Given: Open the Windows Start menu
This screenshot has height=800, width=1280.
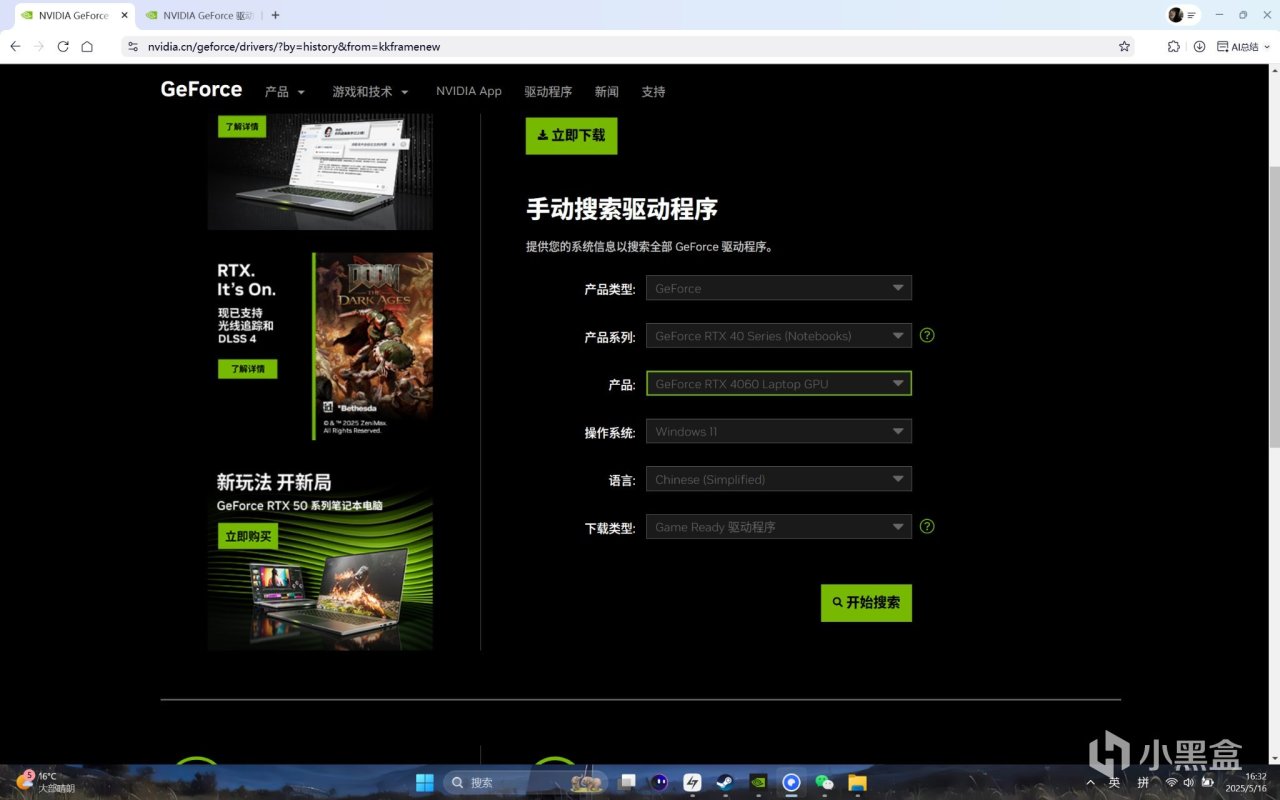Looking at the screenshot, I should (425, 782).
